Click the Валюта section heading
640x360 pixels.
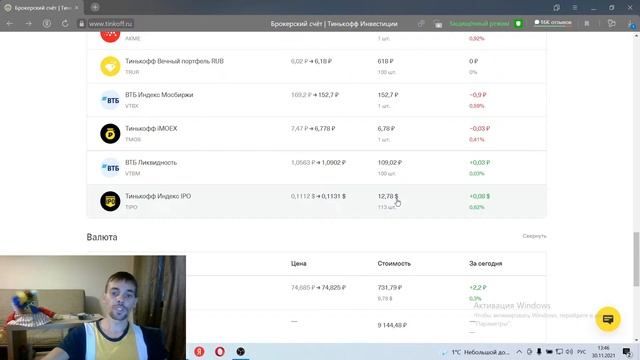click(102, 237)
